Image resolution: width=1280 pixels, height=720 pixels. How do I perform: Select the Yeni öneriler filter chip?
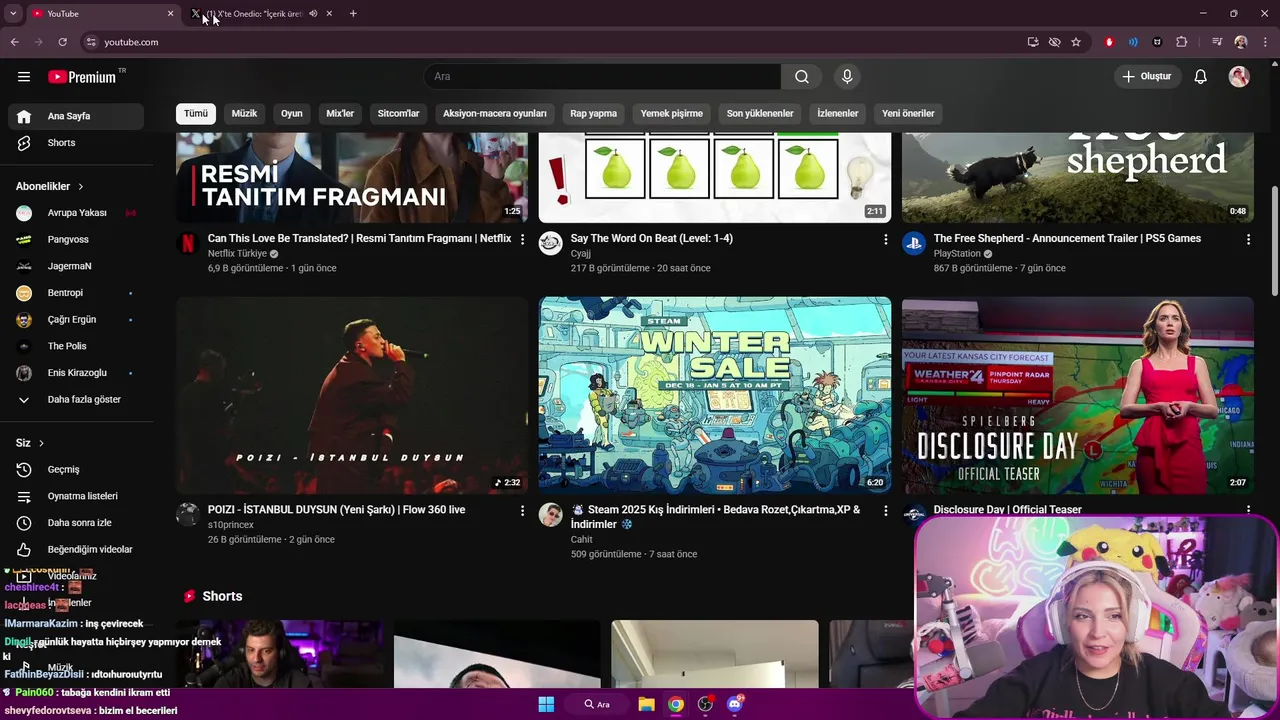click(x=908, y=113)
